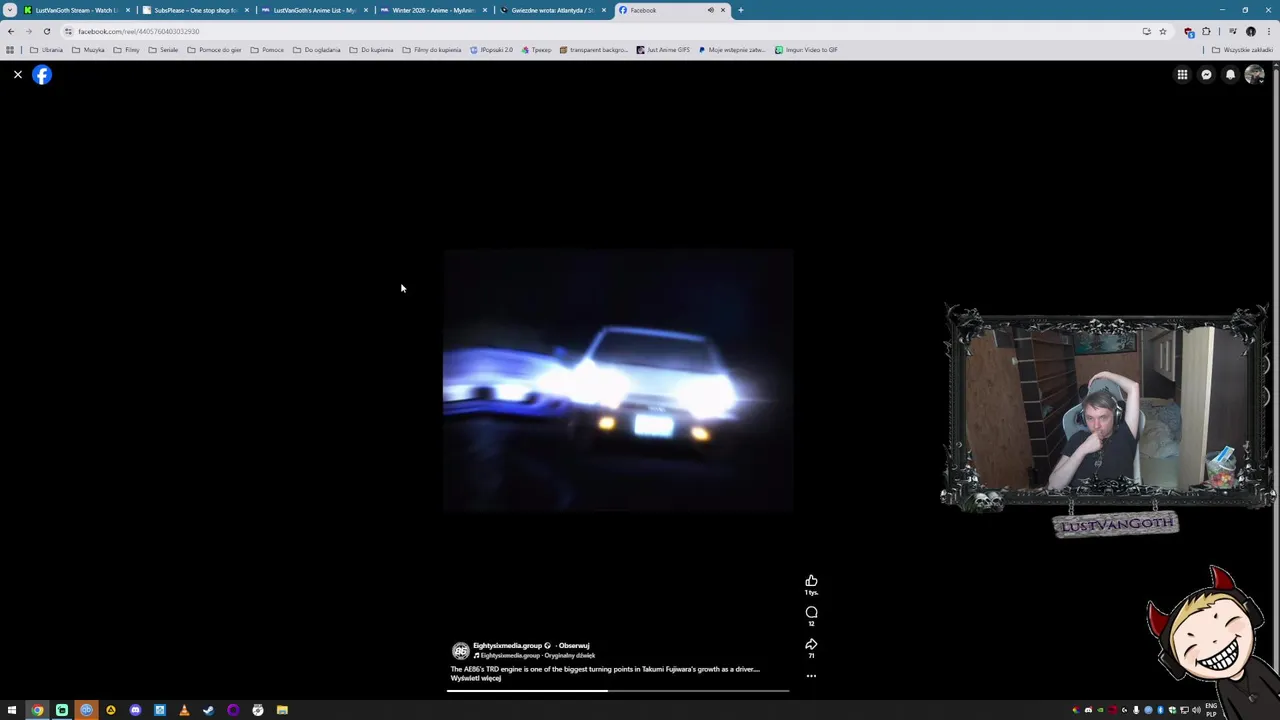Screen dimensions: 1280x720
Task: Open the Facebook account profile picture menu
Action: click(x=1254, y=75)
